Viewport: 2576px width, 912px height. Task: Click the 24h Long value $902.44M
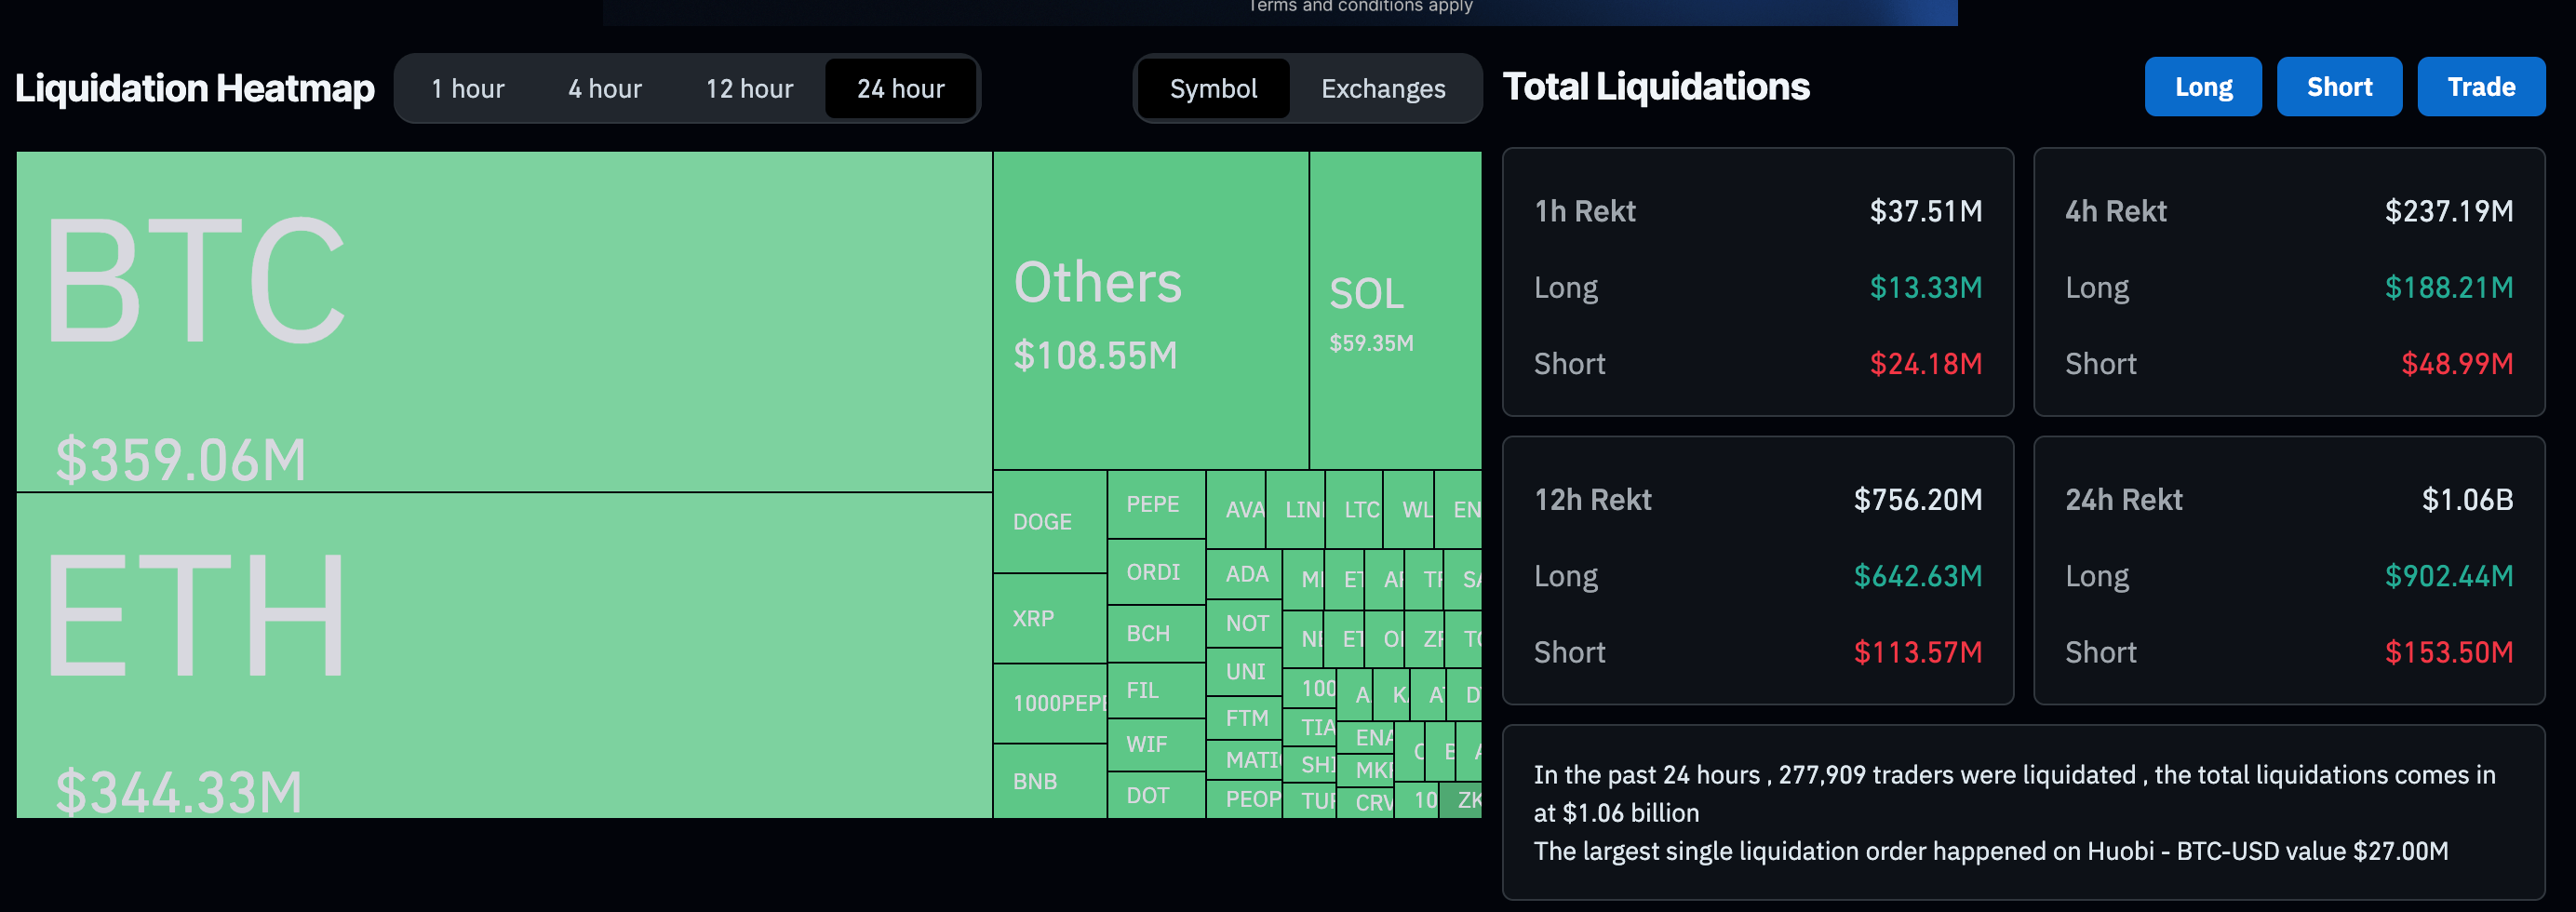[2448, 575]
